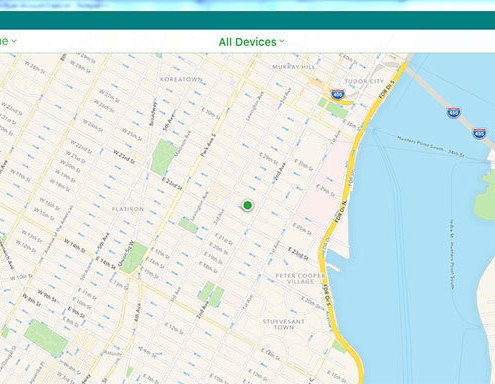This screenshot has width=495, height=384.
Task: Click the Madison Square Park green area
Action: click(163, 157)
